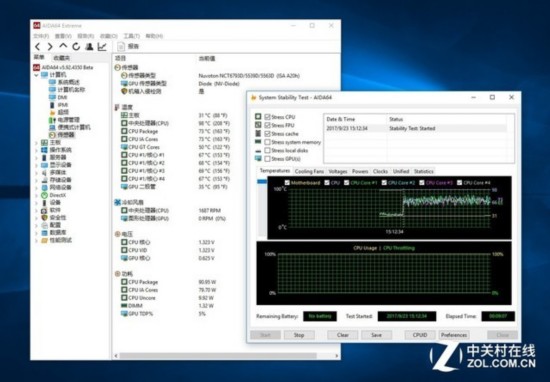550x382 pixels.
Task: Click the graph chart toolbar icon
Action: coord(102,46)
